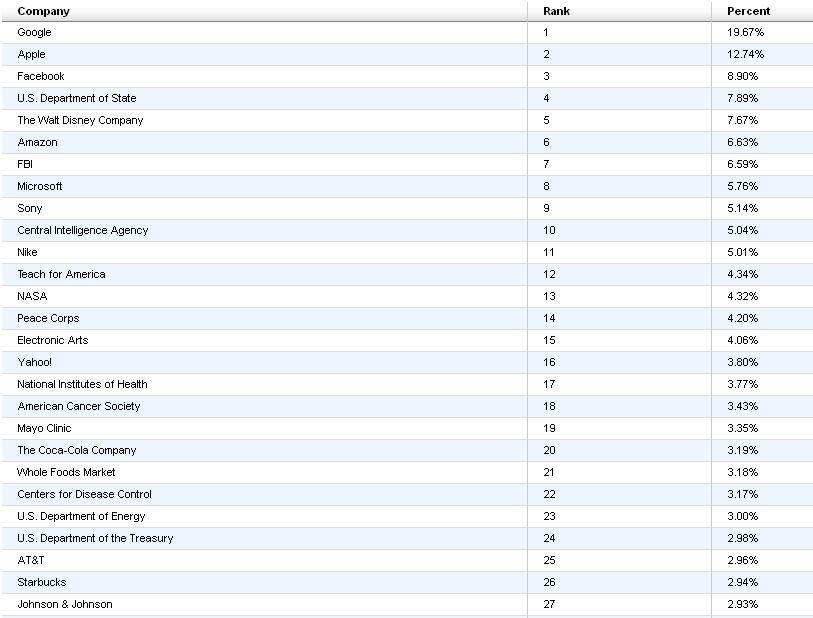Viewport: 813px width, 618px height.
Task: Click Central Intelligence Agency
Action: [x=82, y=230]
